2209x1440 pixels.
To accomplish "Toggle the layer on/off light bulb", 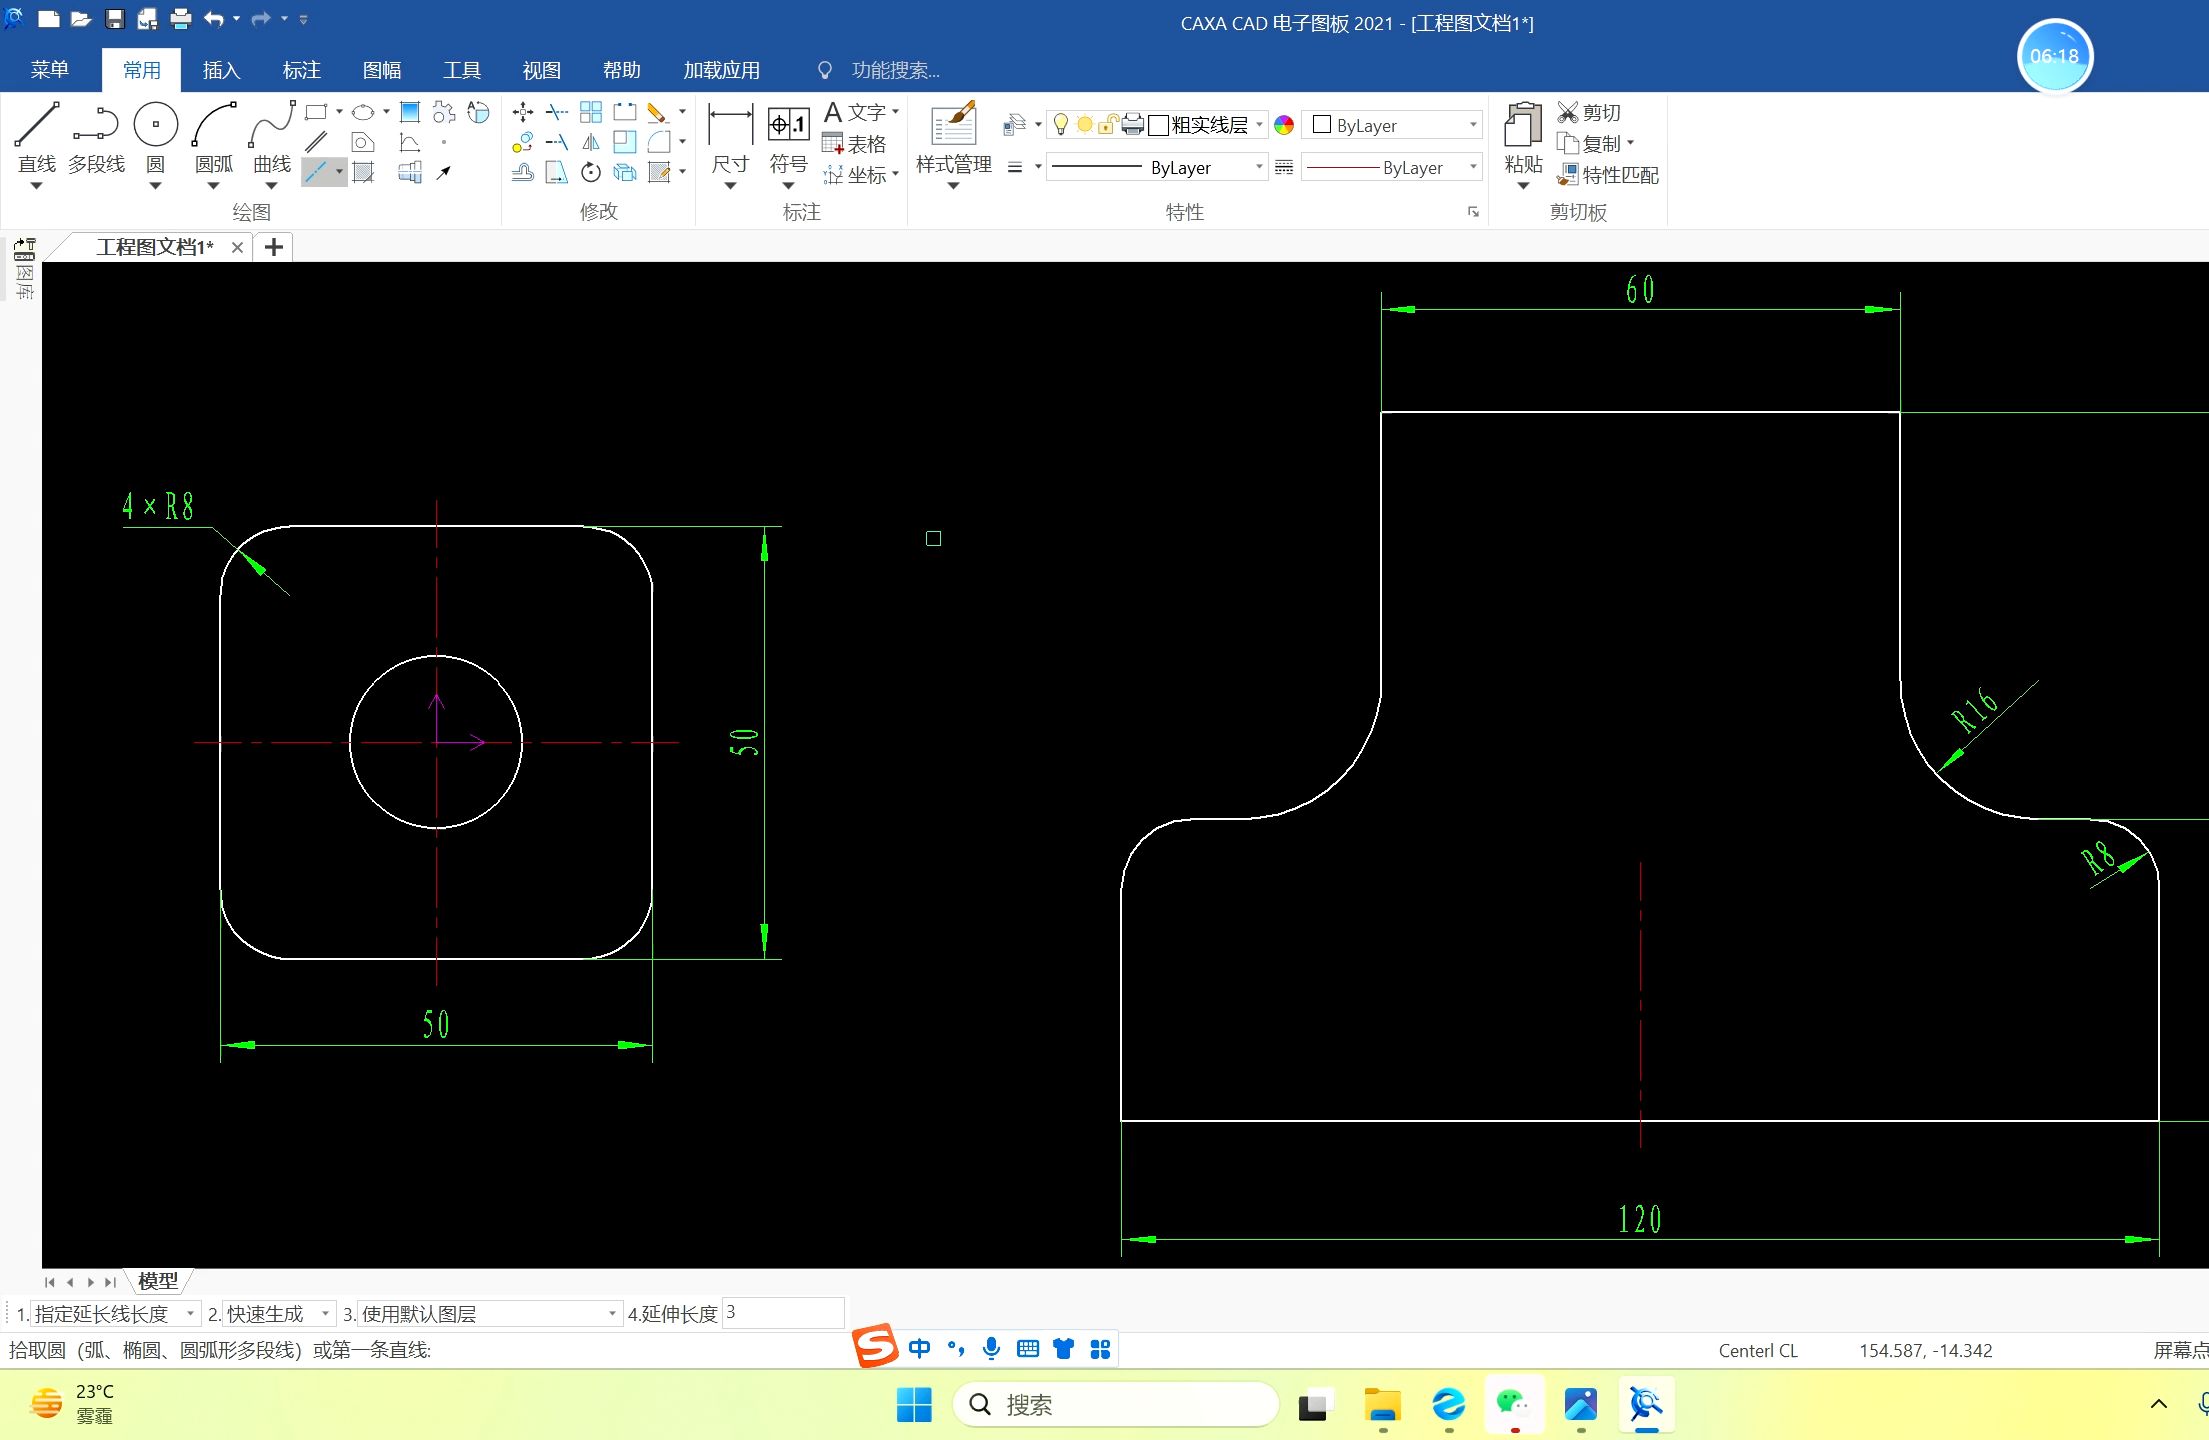I will [x=1061, y=125].
